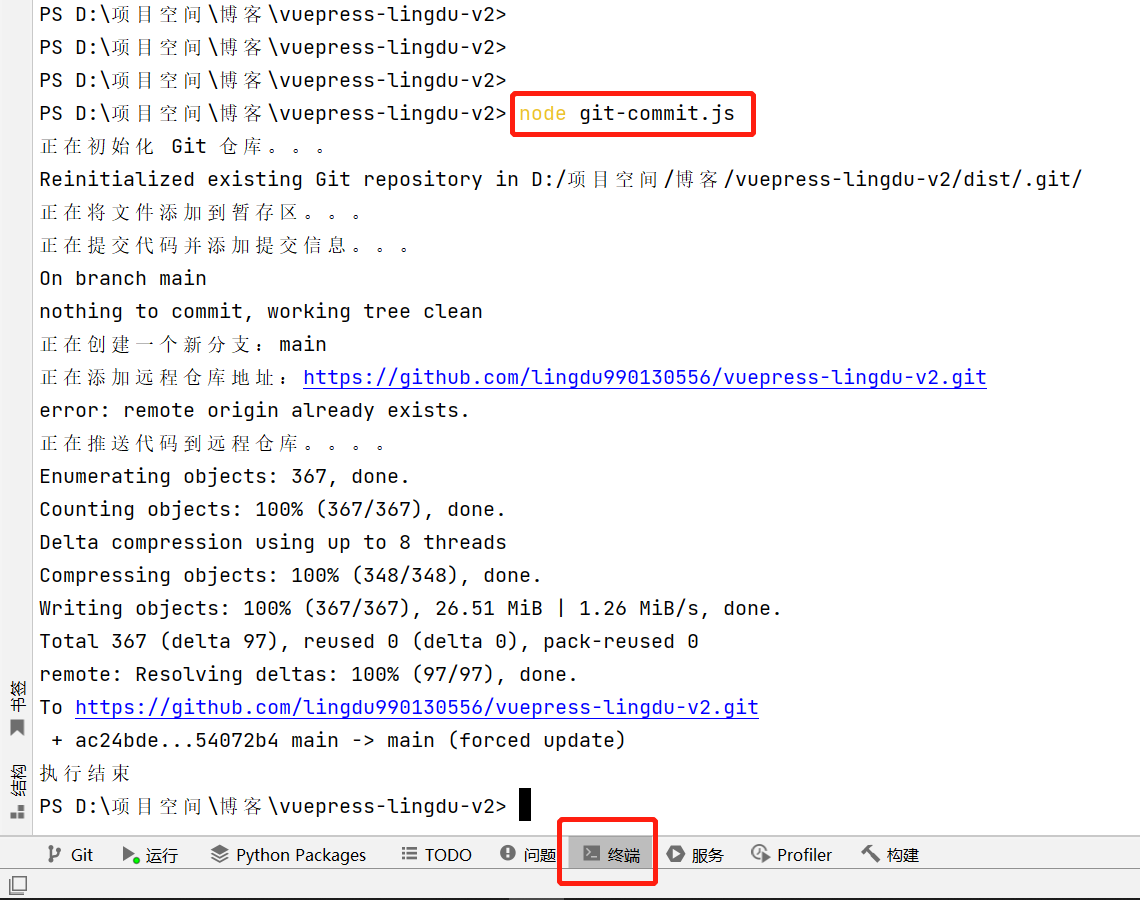The image size is (1140, 900).
Task: Click the tool windows quick-access icon in status bar
Action: [x=18, y=884]
